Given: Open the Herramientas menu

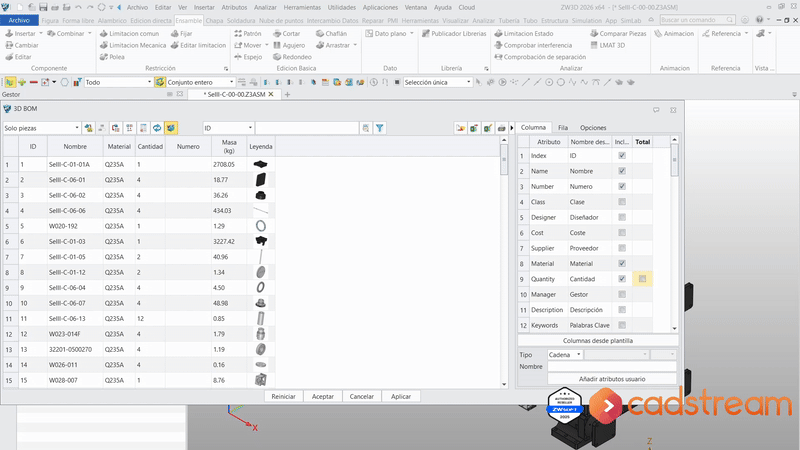Looking at the screenshot, I should click(302, 7).
